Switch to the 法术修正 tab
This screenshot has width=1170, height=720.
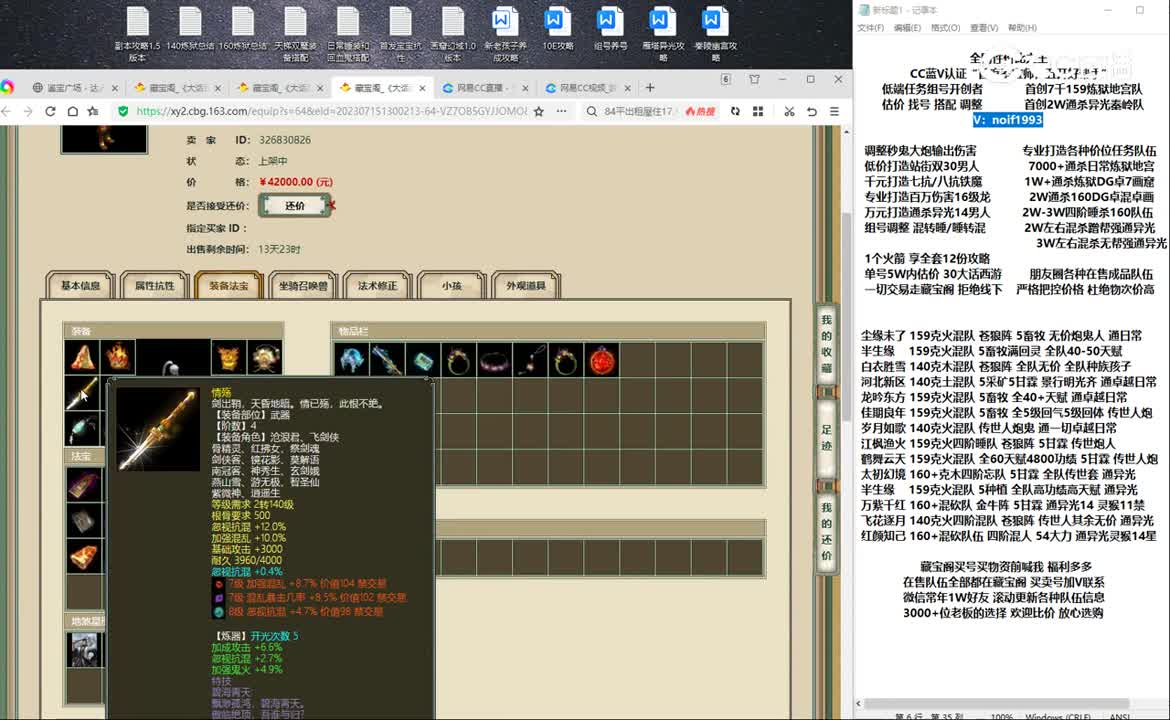pos(378,285)
